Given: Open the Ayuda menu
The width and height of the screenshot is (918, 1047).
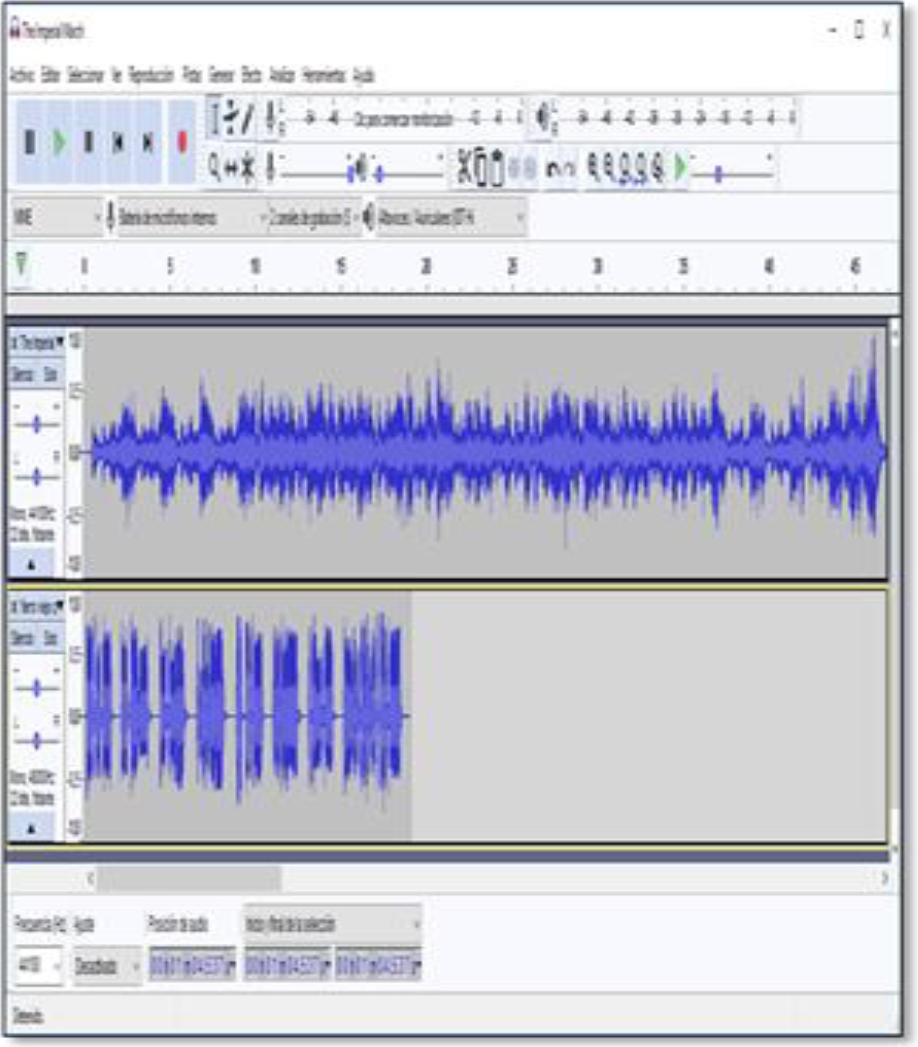Looking at the screenshot, I should tap(364, 76).
